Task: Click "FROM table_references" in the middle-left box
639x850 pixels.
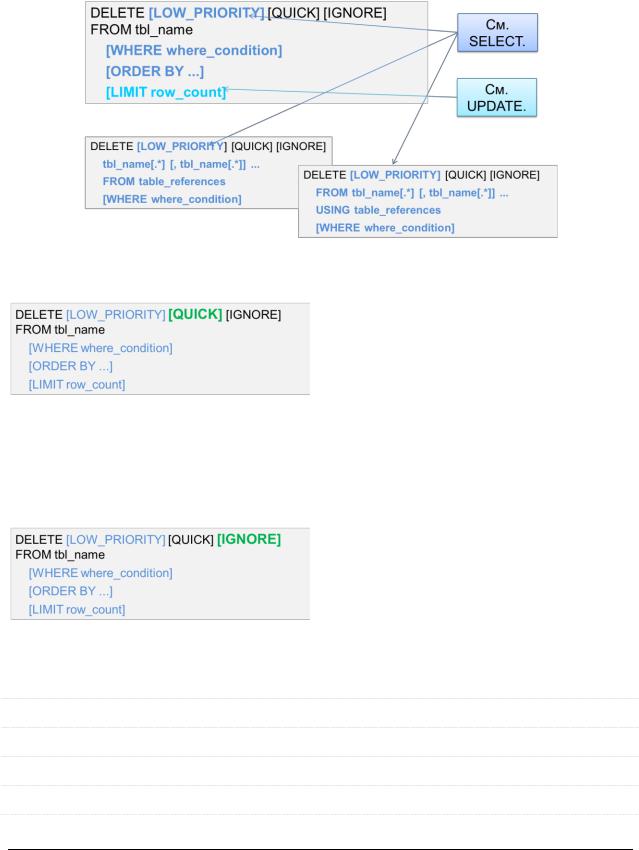Action: pyautogui.click(x=164, y=182)
